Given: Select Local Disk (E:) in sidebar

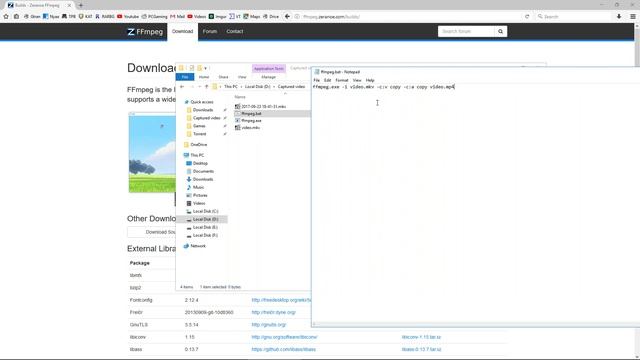Looking at the screenshot, I should point(202,227).
